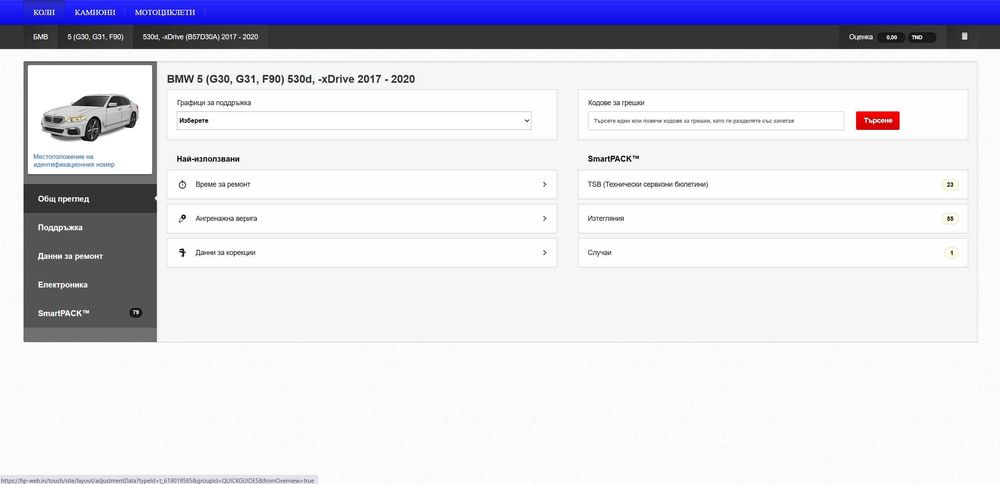The height and width of the screenshot is (484, 1000).
Task: Click the stopwatch icon for Време за ремонт
Action: coord(182,184)
